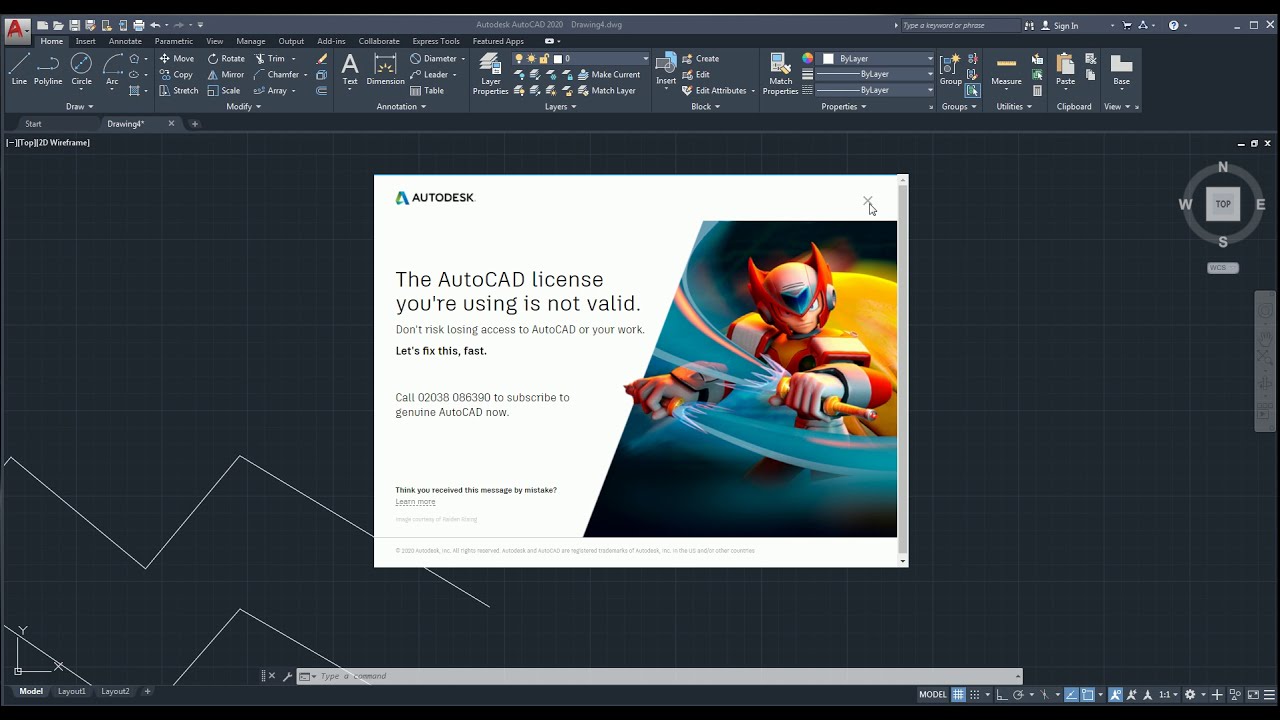Viewport: 1280px width, 720px height.
Task: Choose the Copy command
Action: pos(176,74)
